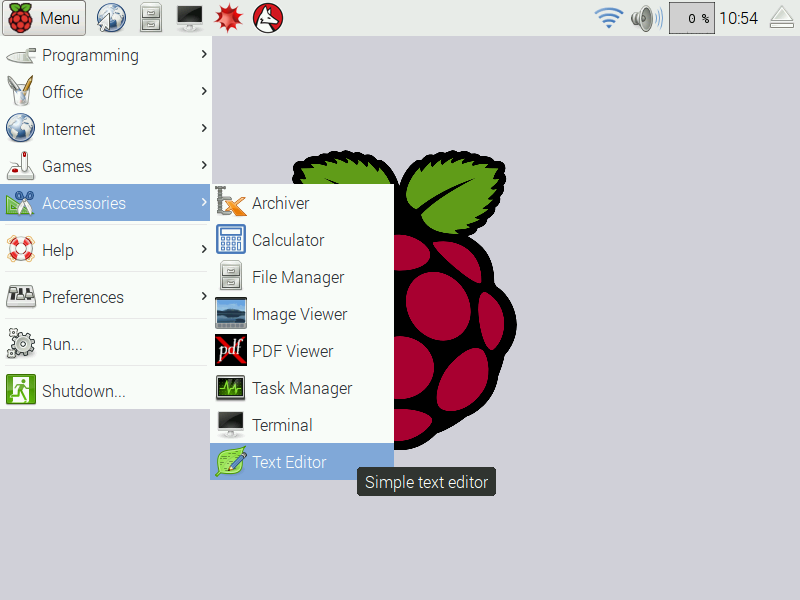Image resolution: width=800 pixels, height=600 pixels.
Task: Click the Preferences icon in menu
Action: [x=20, y=296]
